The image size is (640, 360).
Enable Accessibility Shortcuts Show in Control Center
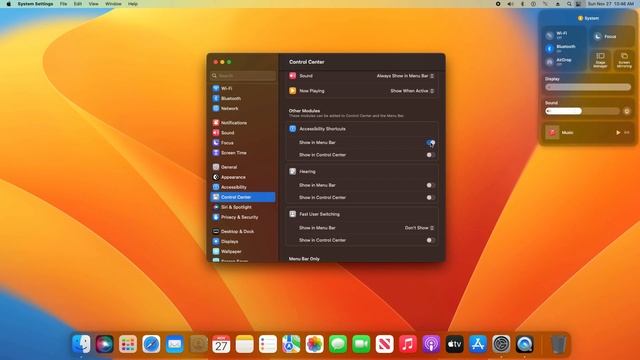tap(431, 155)
